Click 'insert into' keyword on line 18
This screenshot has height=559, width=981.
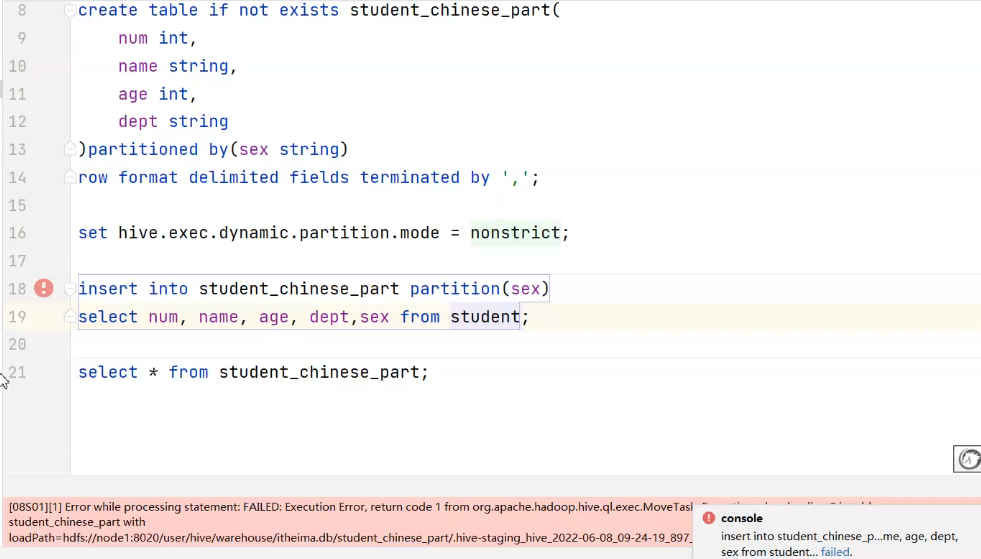133,289
